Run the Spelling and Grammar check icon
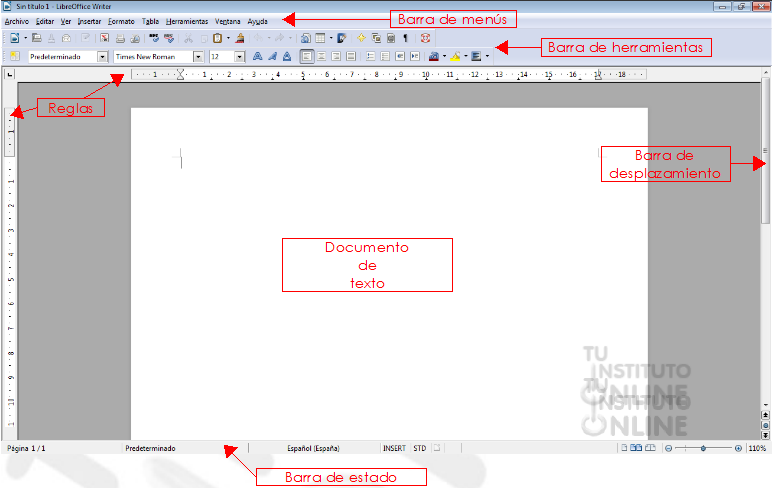 click(x=154, y=38)
